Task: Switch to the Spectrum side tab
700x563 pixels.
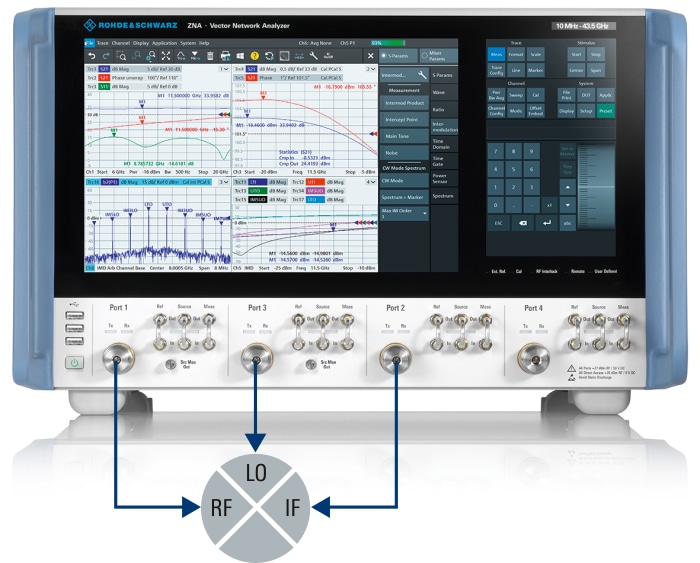Action: [x=445, y=196]
